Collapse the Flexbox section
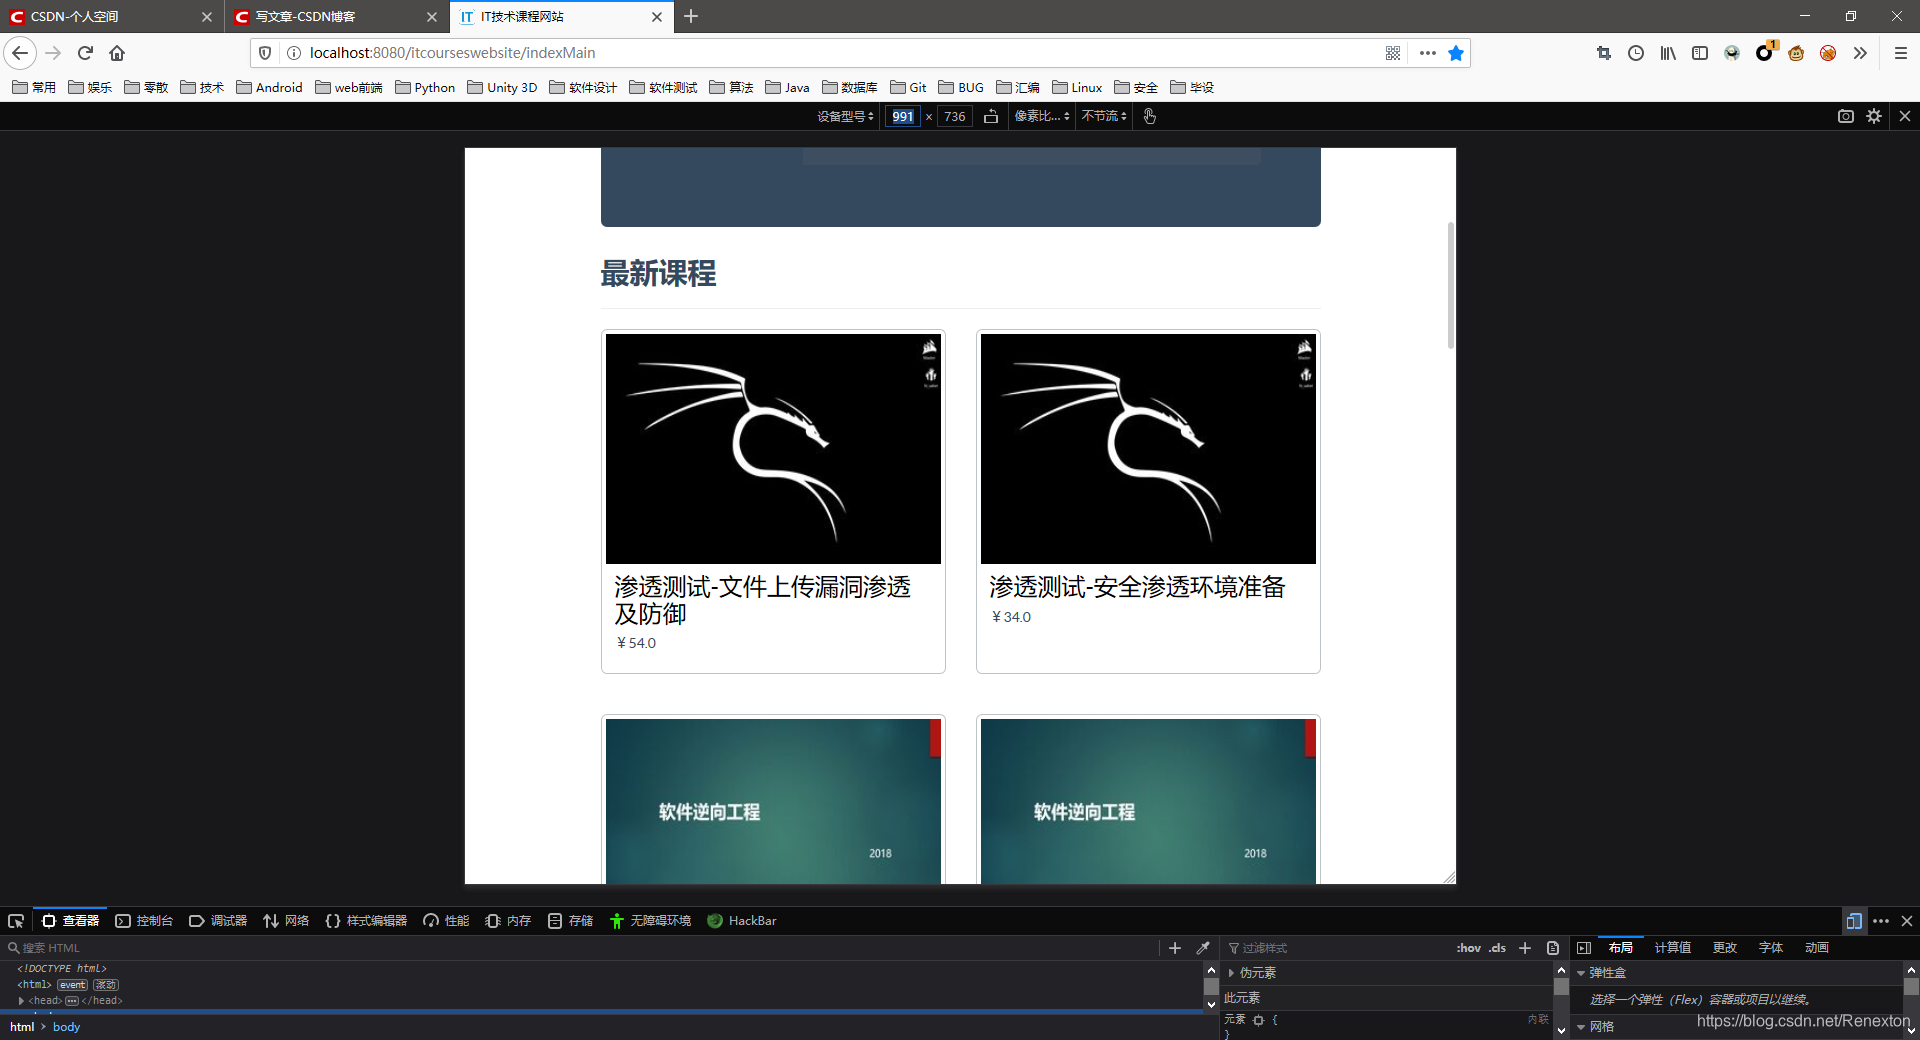 point(1581,973)
